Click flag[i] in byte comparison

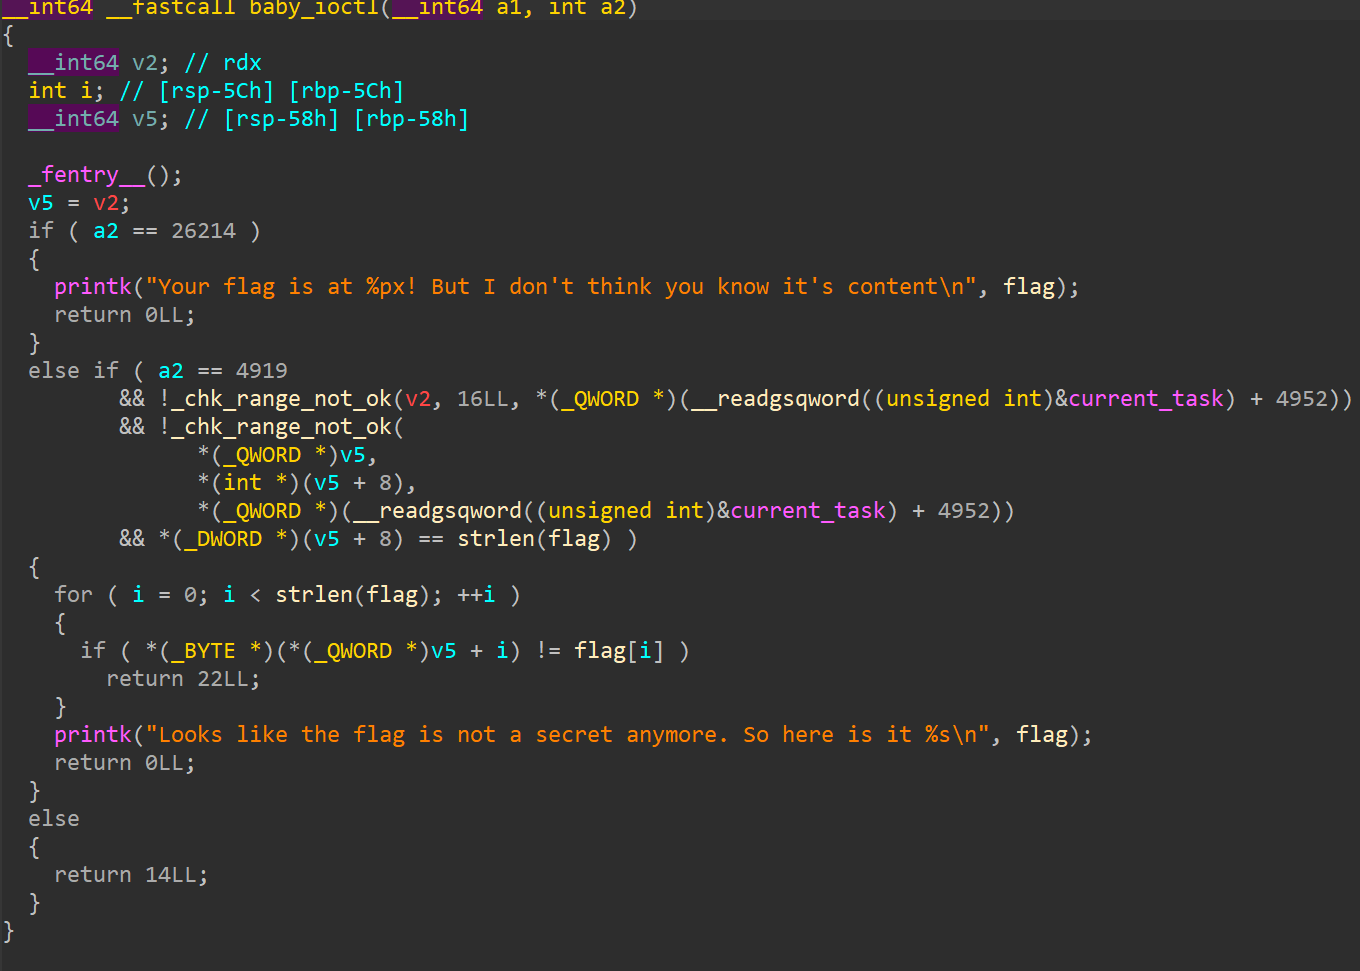[x=619, y=651]
